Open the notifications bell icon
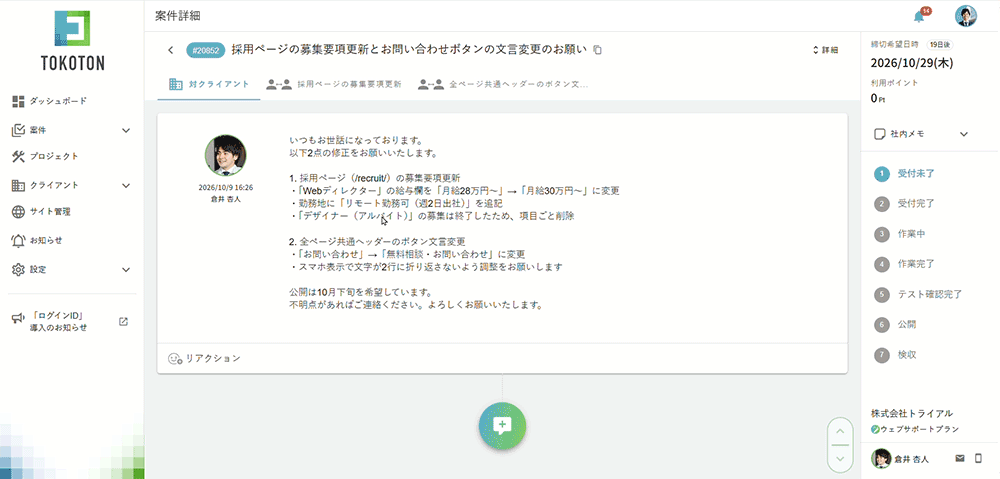 919,17
